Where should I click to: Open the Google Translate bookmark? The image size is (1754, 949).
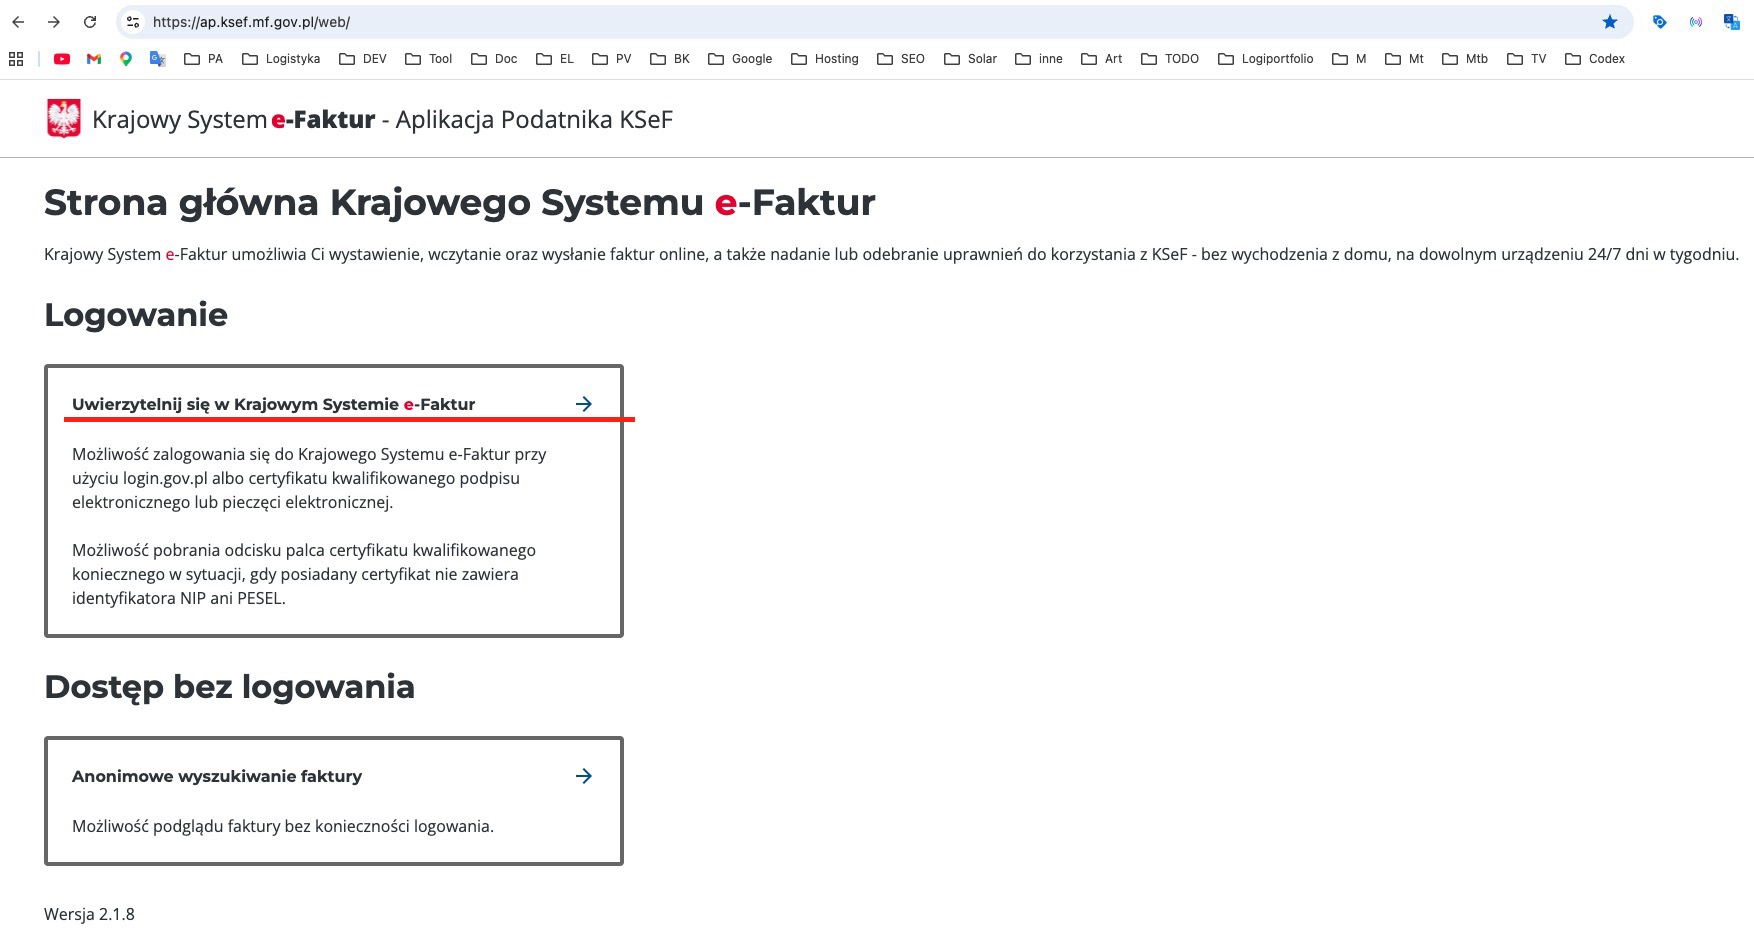(x=158, y=59)
